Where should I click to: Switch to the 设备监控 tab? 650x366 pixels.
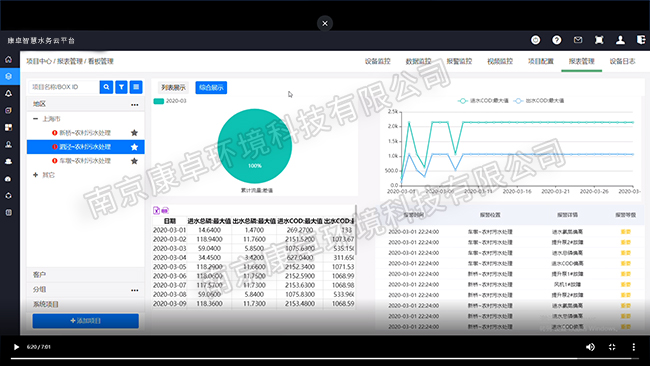pos(378,61)
